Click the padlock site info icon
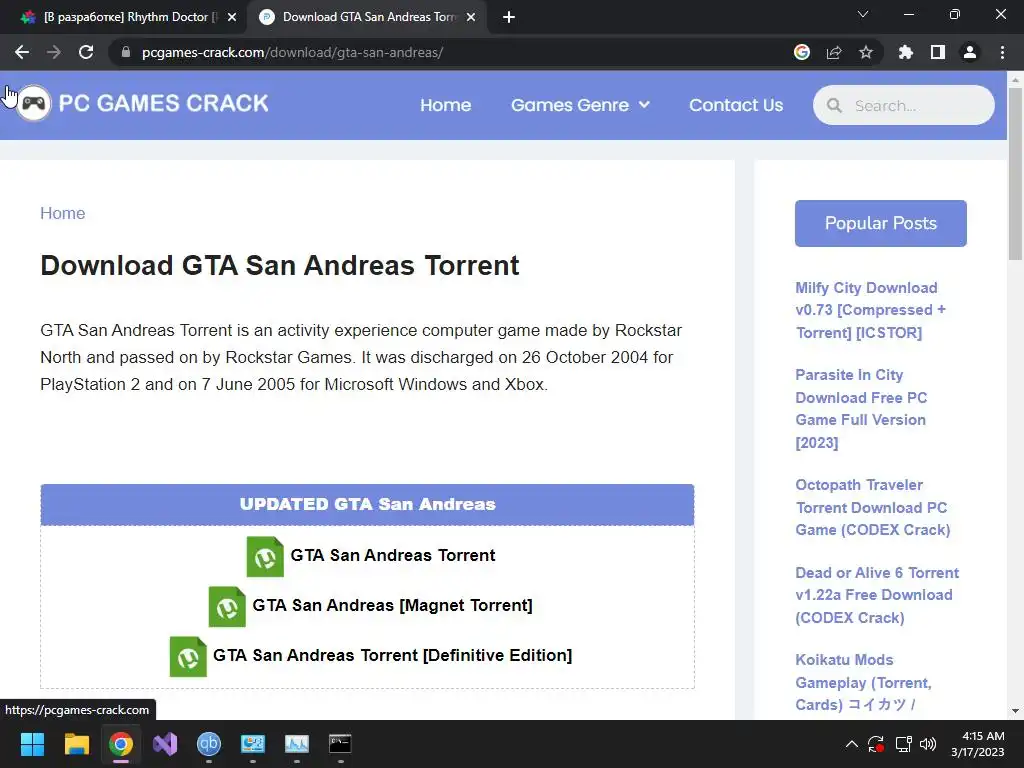The image size is (1024, 768). pos(126,52)
